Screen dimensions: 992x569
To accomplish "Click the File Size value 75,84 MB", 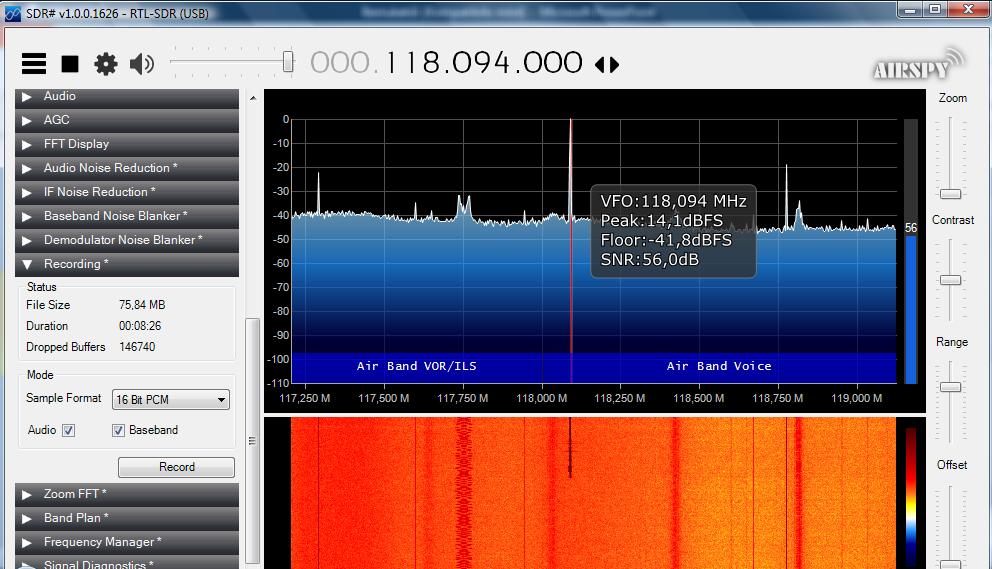I will [x=142, y=305].
